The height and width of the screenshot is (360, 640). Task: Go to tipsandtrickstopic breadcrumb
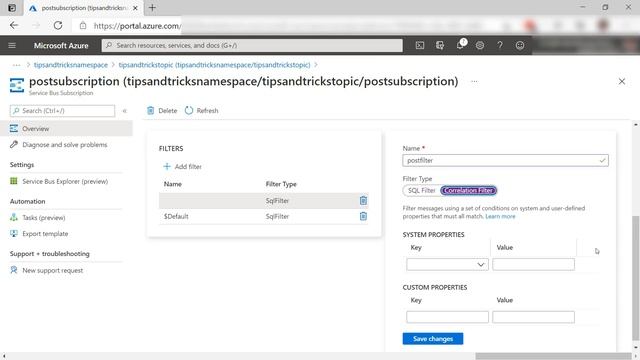click(214, 65)
